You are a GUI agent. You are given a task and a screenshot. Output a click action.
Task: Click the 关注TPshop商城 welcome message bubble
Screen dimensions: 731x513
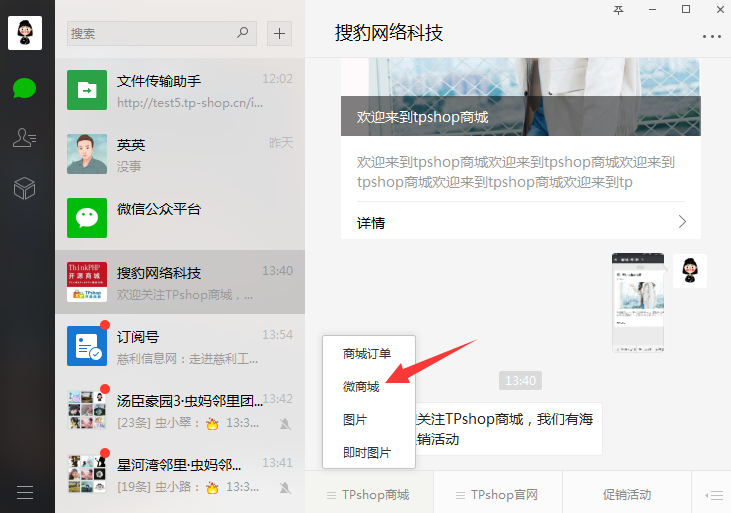coord(508,429)
